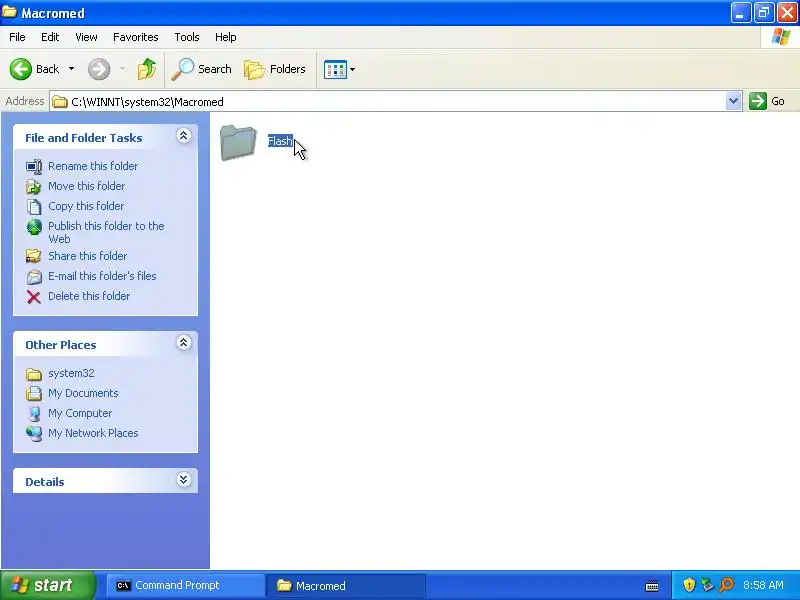Open My Network Places link

pos(93,433)
